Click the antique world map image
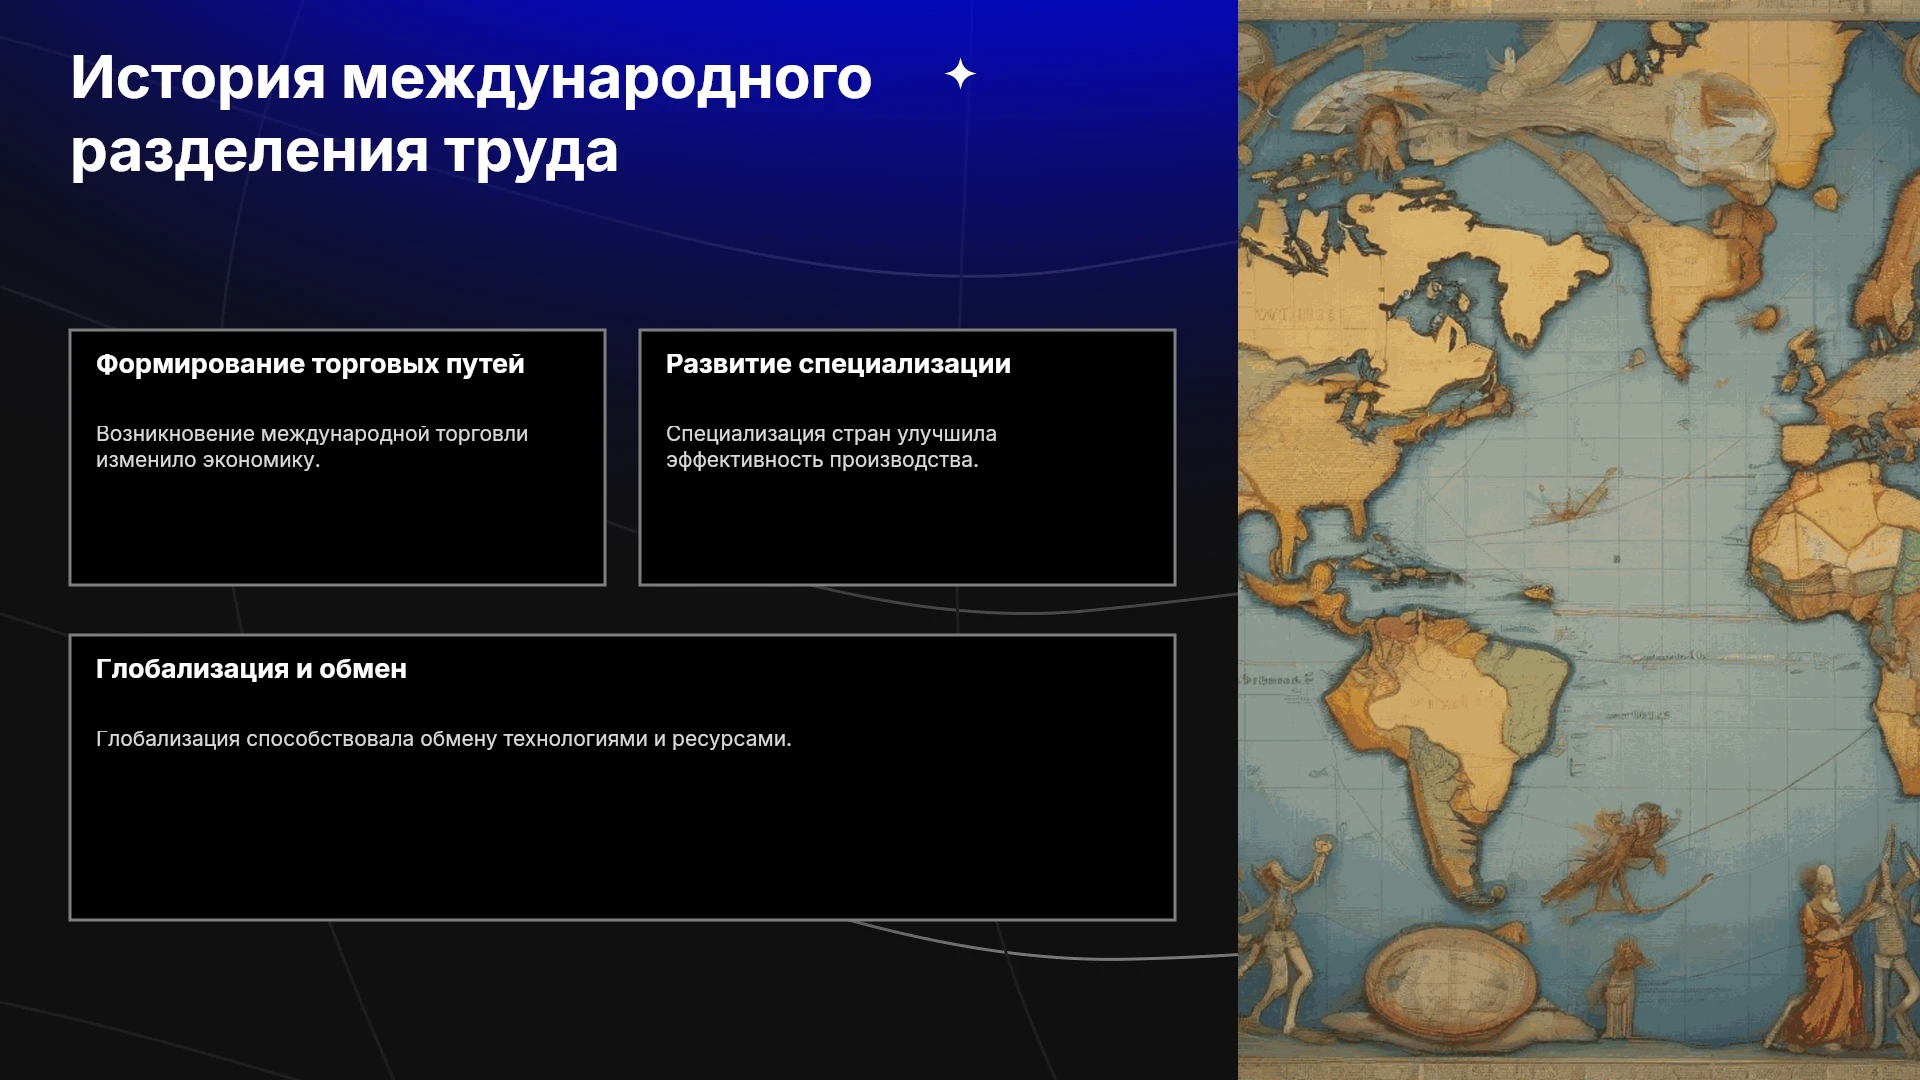This screenshot has width=1920, height=1080. [x=1579, y=540]
